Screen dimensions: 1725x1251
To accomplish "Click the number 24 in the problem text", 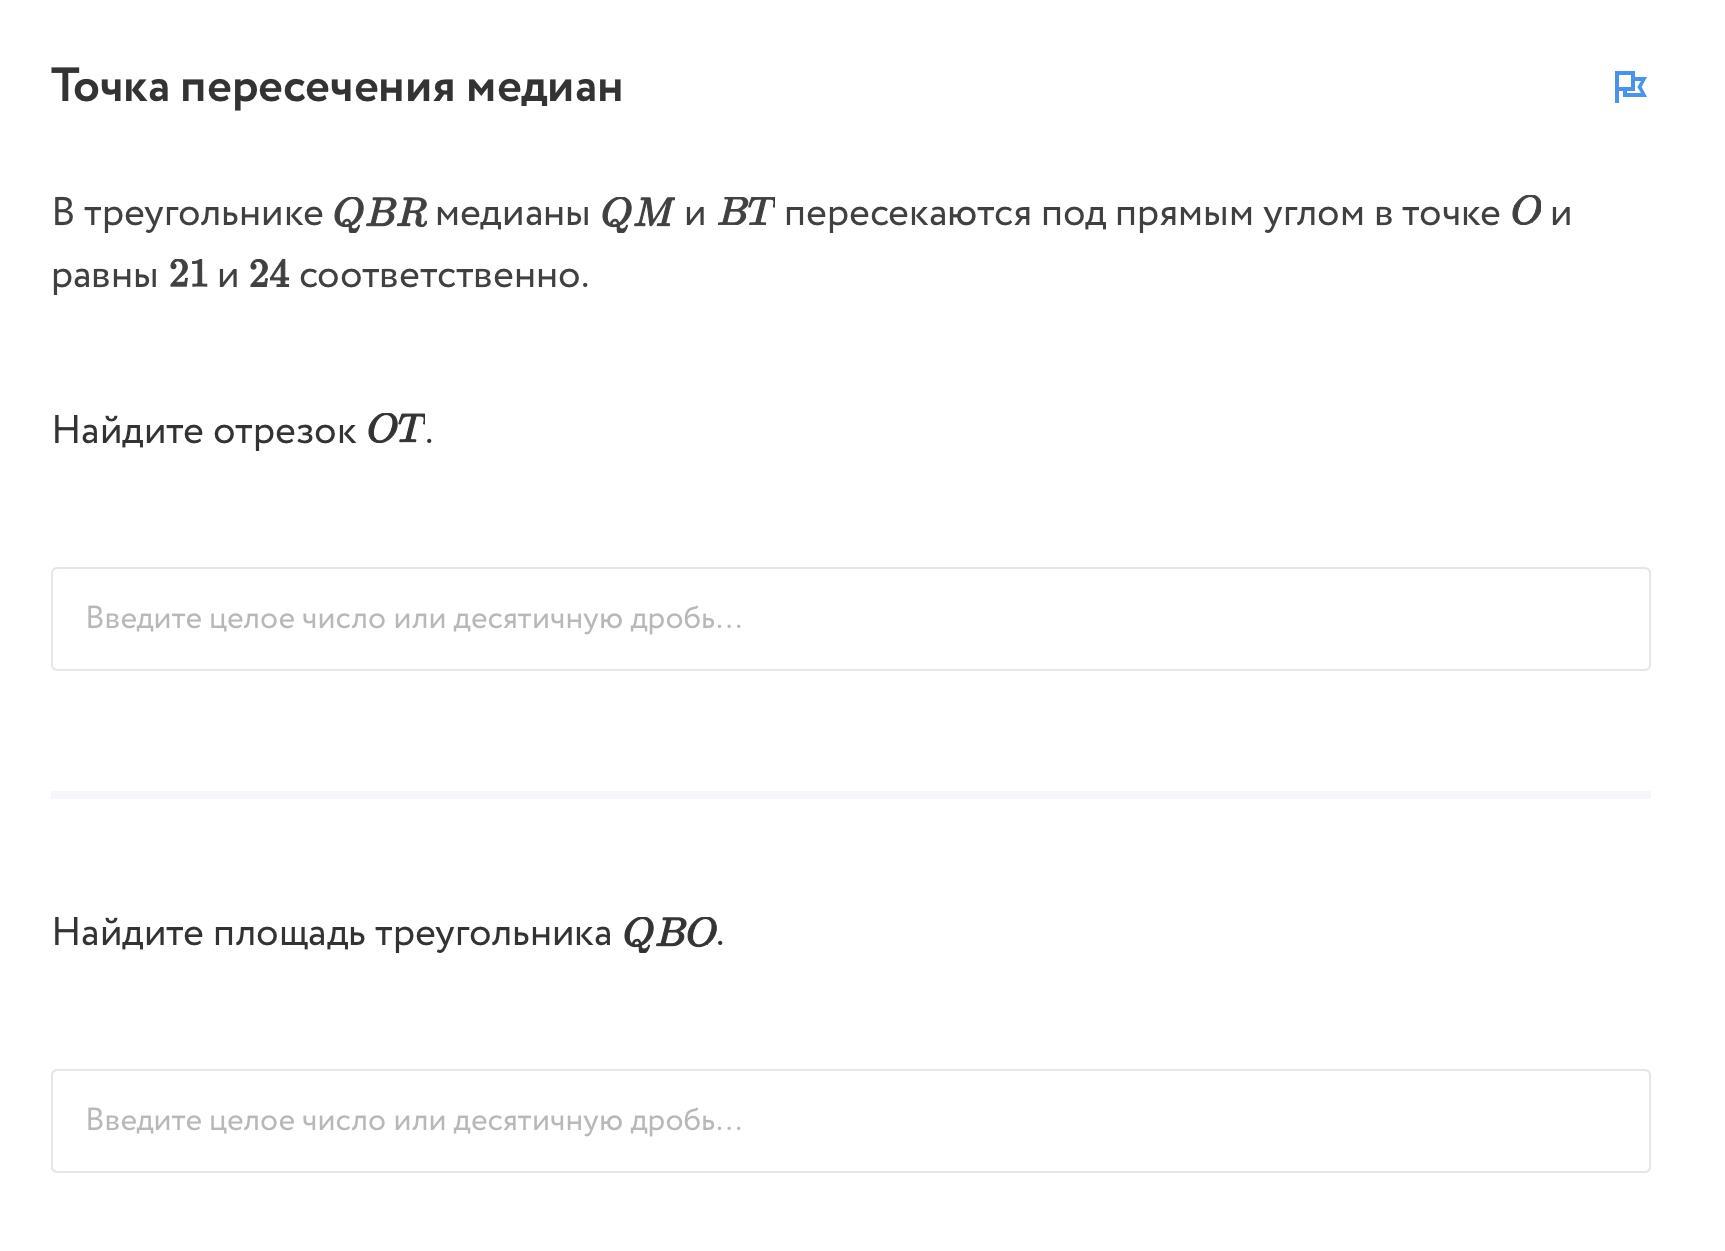I will point(269,275).
